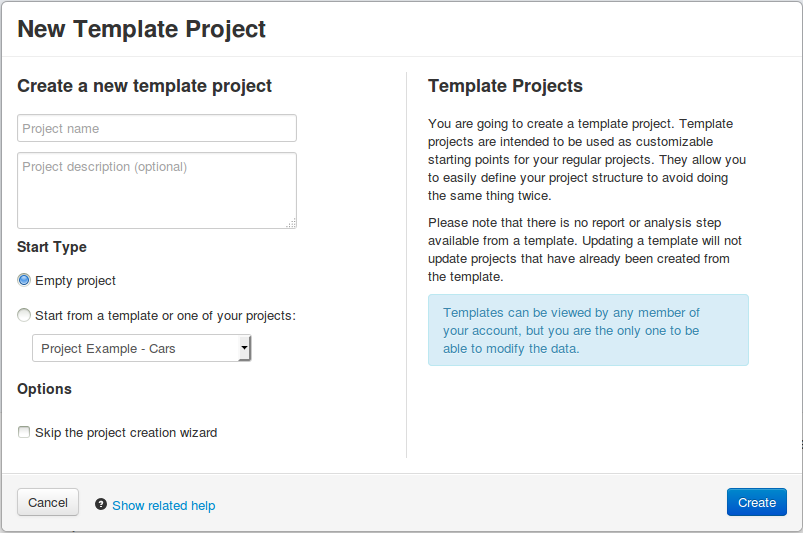Click inside the Project description text area
This screenshot has width=803, height=533.
[x=157, y=190]
